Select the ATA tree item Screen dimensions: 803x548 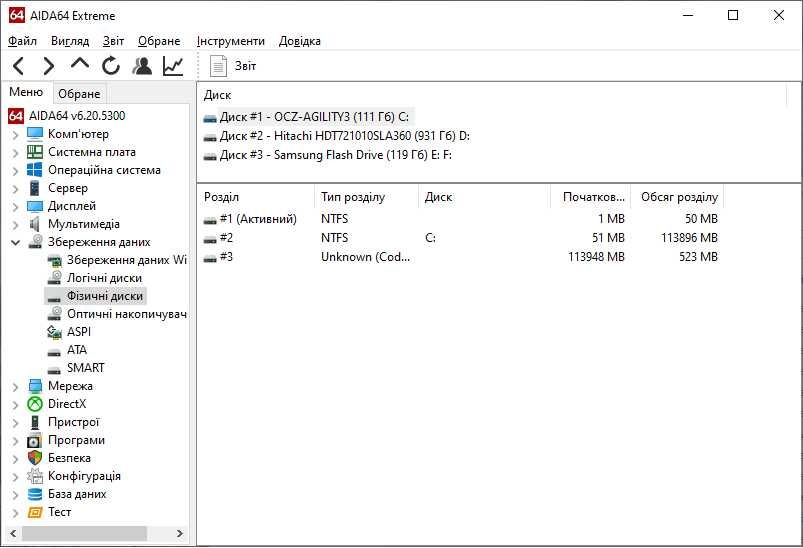(77, 350)
